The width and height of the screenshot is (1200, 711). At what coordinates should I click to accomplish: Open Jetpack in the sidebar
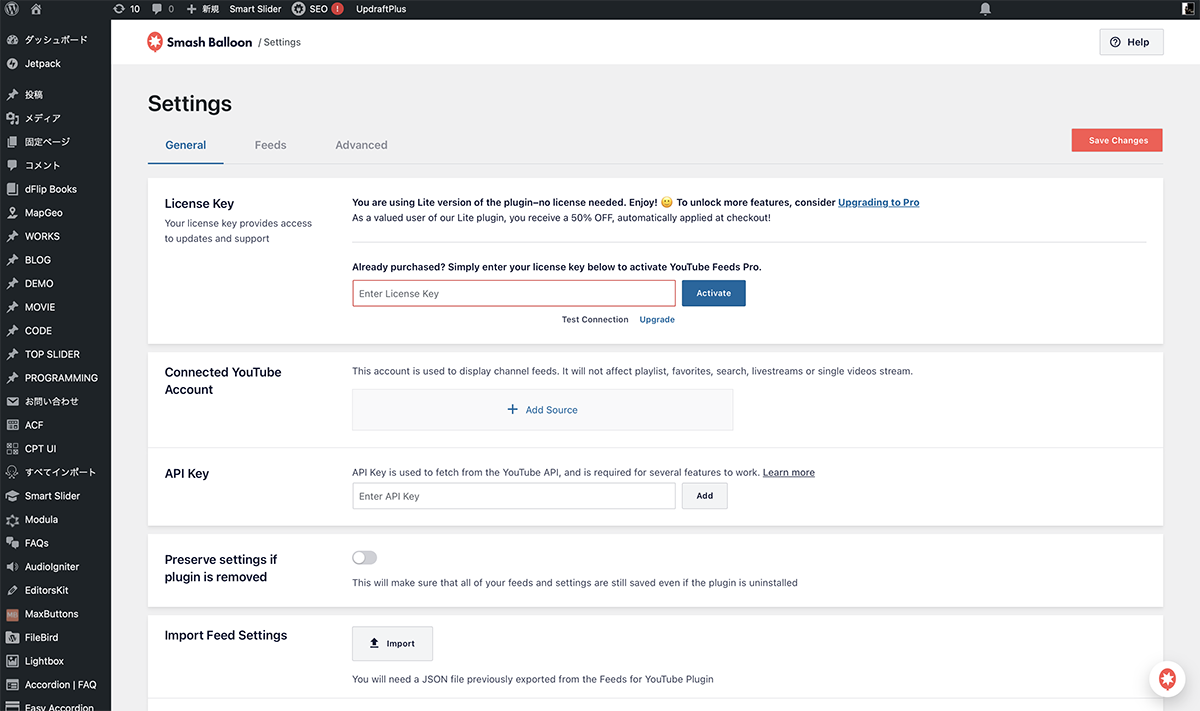point(42,64)
